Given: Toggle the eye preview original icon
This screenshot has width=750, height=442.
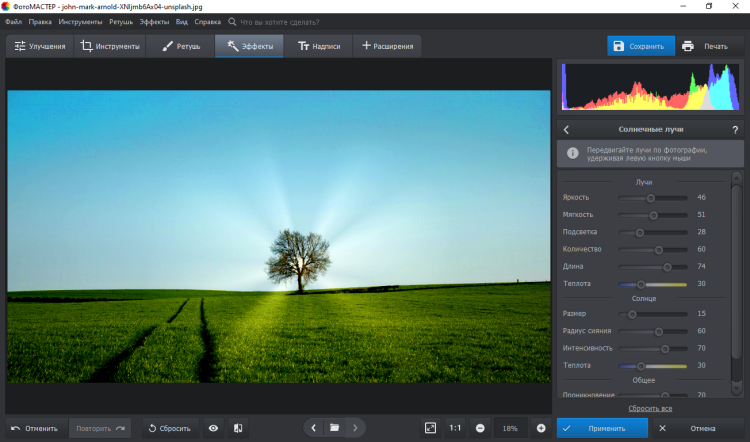Looking at the screenshot, I should click(x=213, y=428).
